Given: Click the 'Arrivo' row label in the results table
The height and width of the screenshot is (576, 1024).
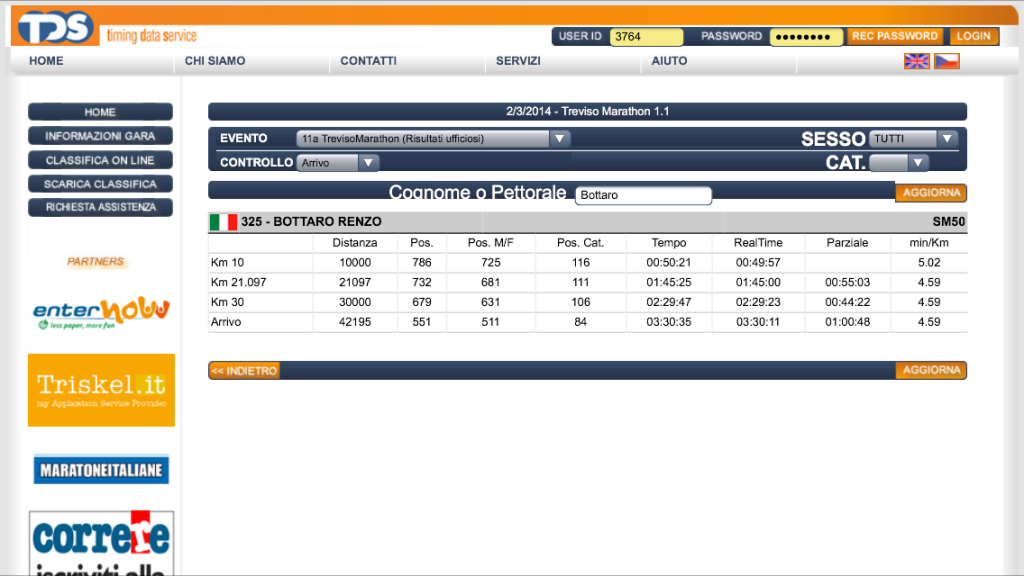Looking at the screenshot, I should coord(226,322).
